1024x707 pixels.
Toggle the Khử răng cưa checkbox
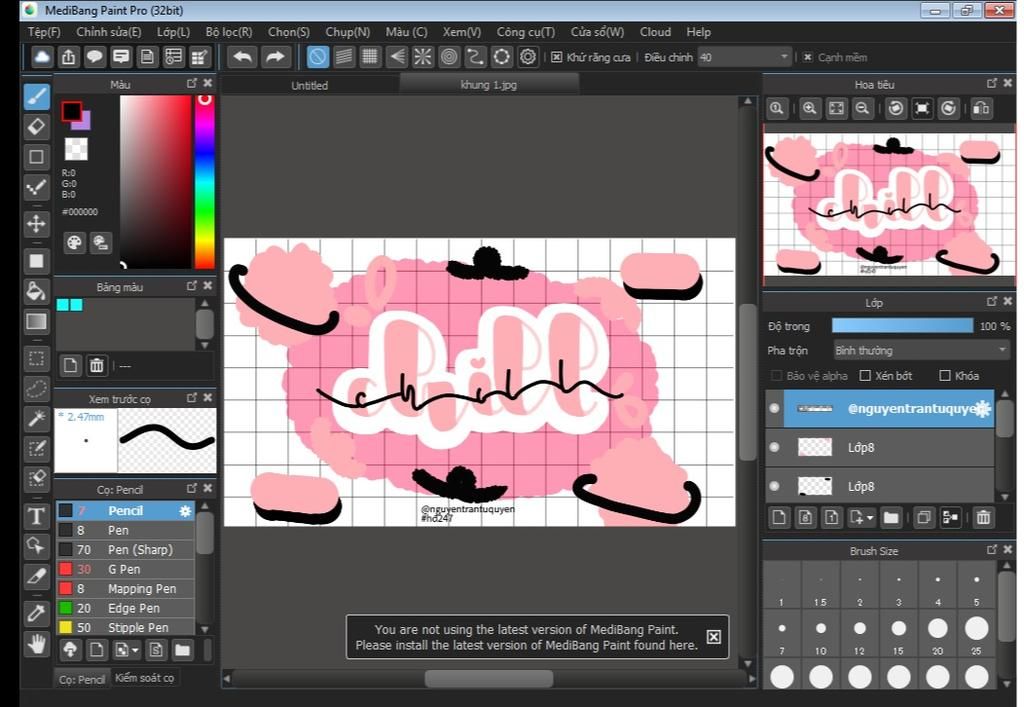[556, 57]
